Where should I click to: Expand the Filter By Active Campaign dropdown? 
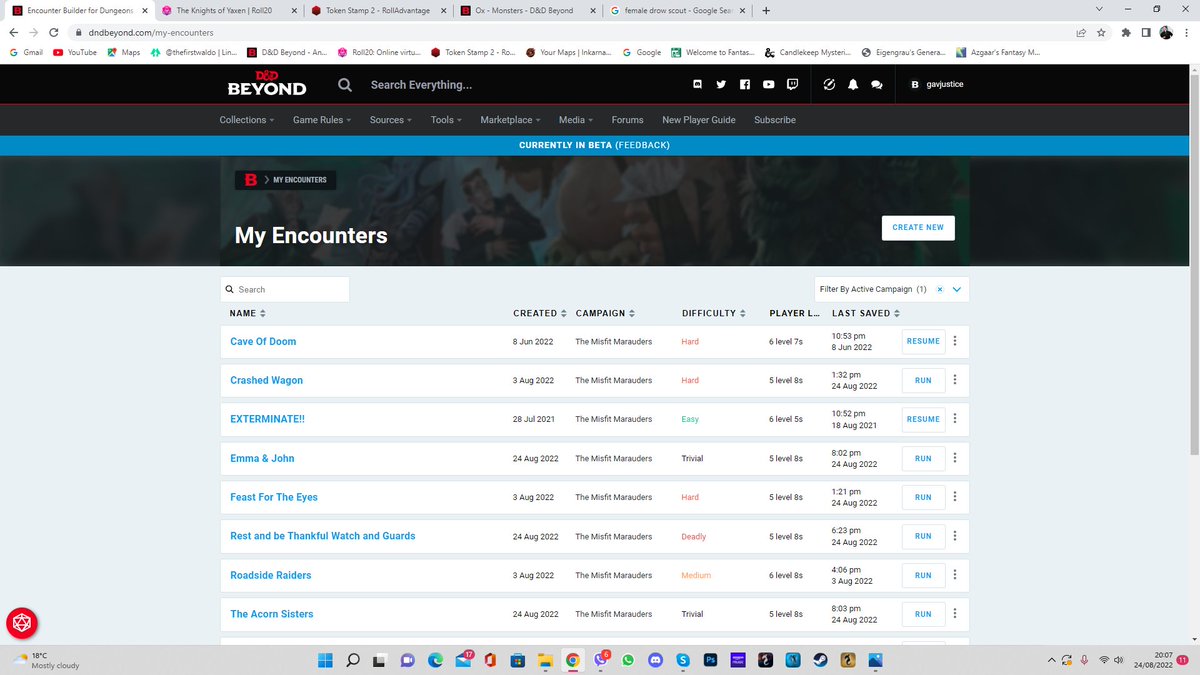pos(956,289)
